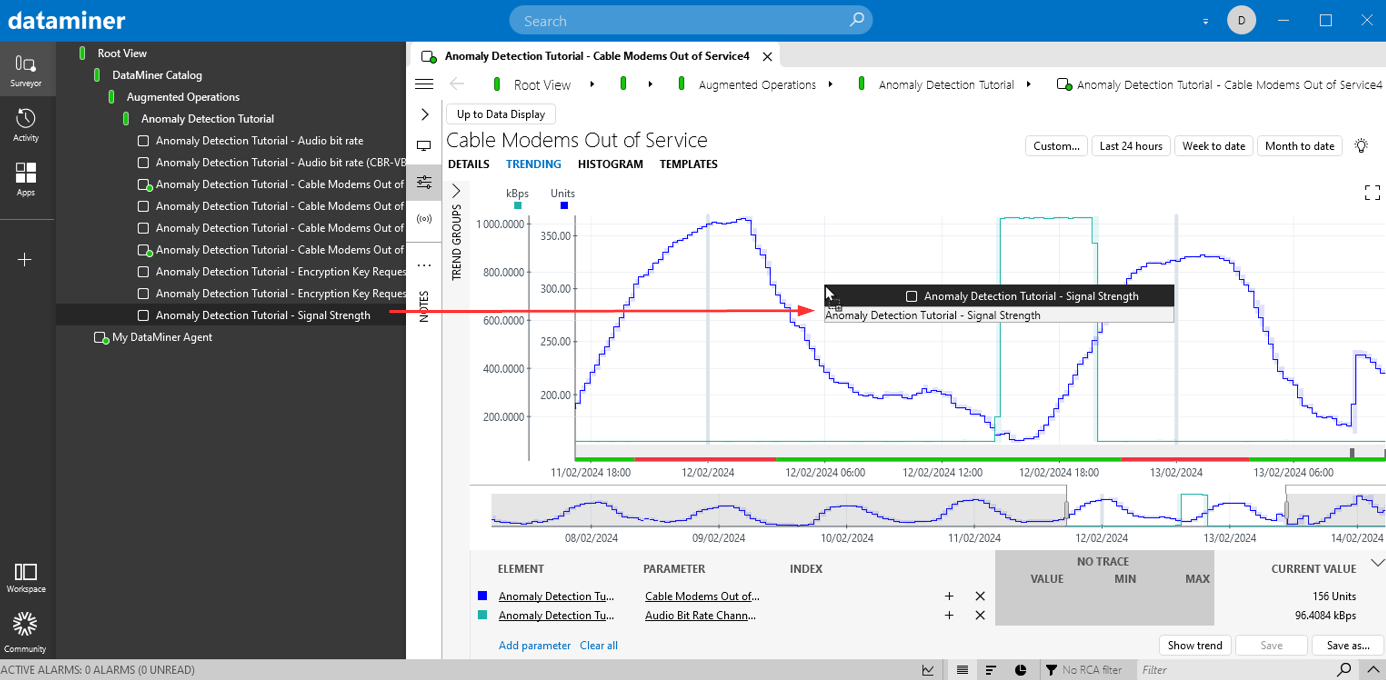Open the breadcrumb arrow after Anomaly Detection Tutorial
The image size is (1386, 680).
click(x=1028, y=85)
